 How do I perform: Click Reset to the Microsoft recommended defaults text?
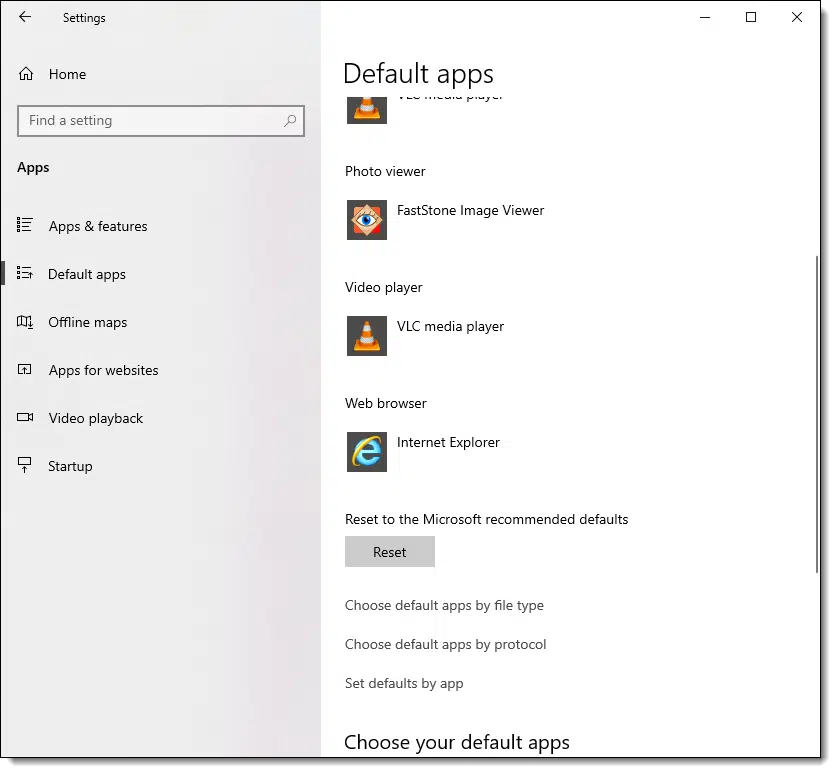point(486,519)
